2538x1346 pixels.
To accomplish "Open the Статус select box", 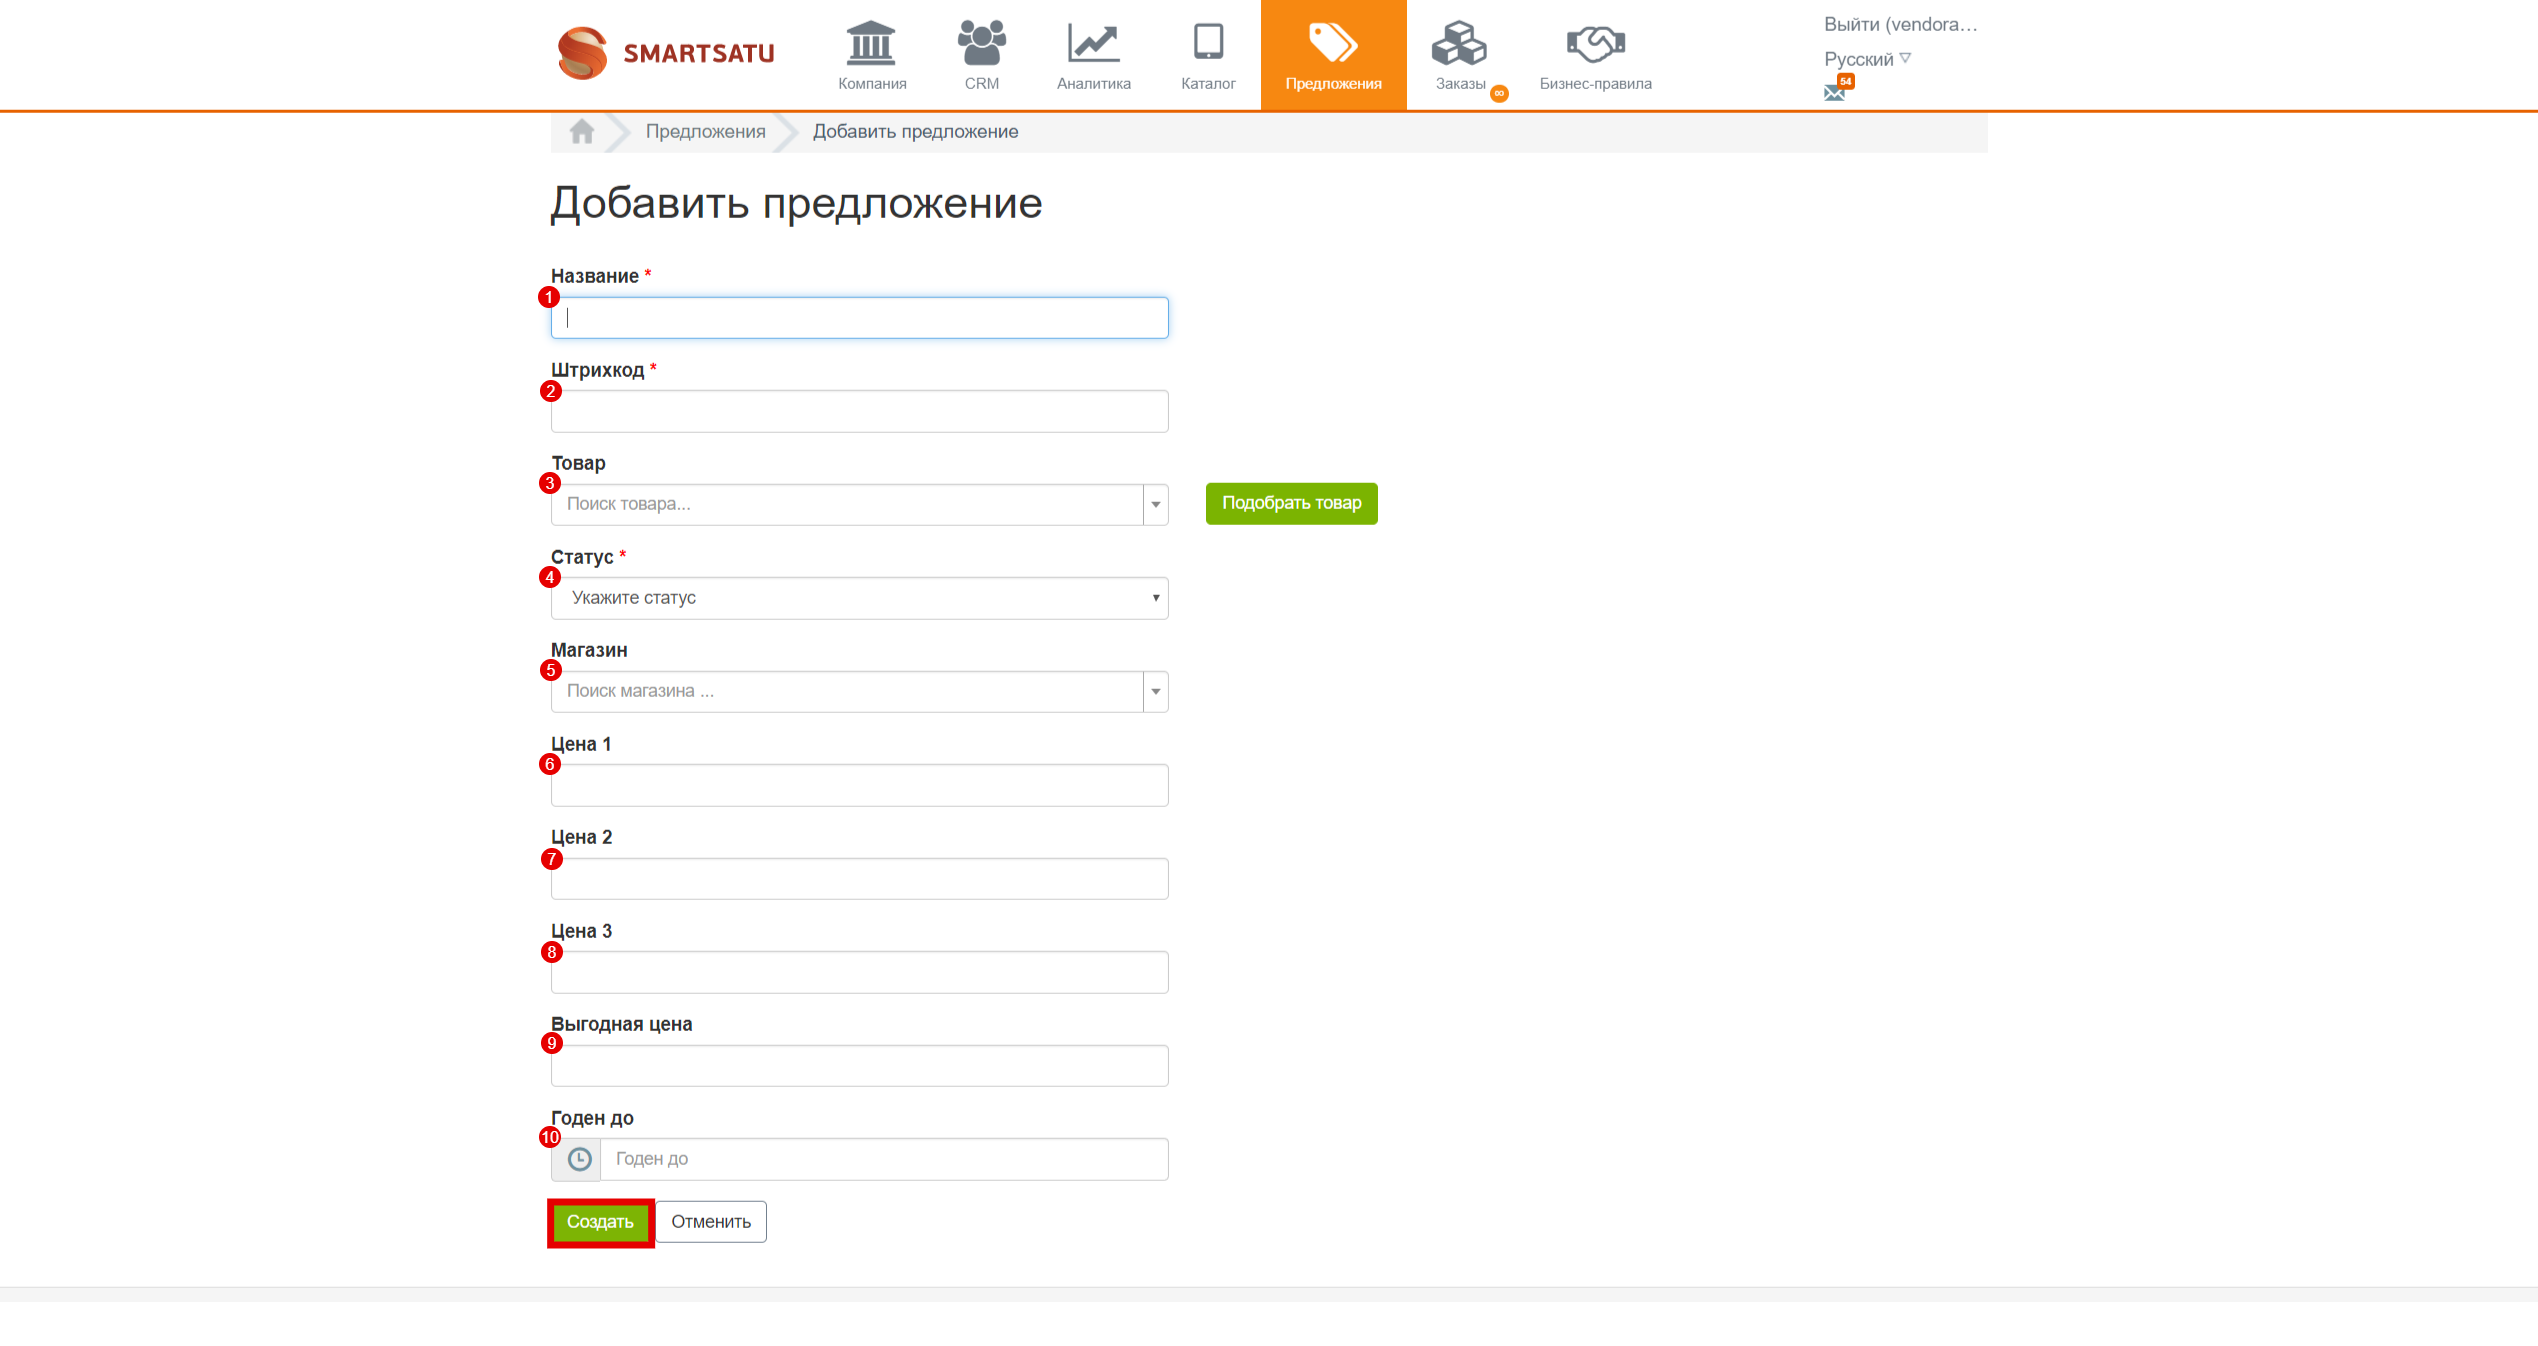I will point(859,598).
